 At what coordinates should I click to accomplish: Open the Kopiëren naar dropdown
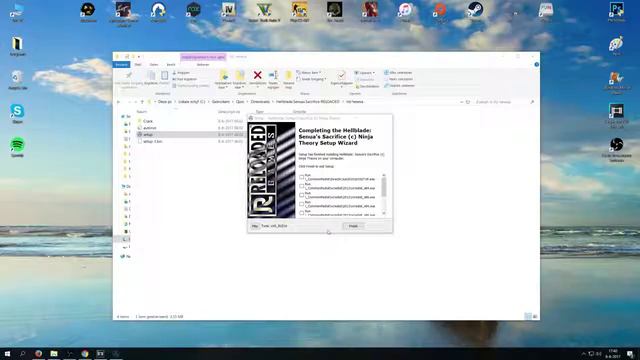click(x=240, y=79)
